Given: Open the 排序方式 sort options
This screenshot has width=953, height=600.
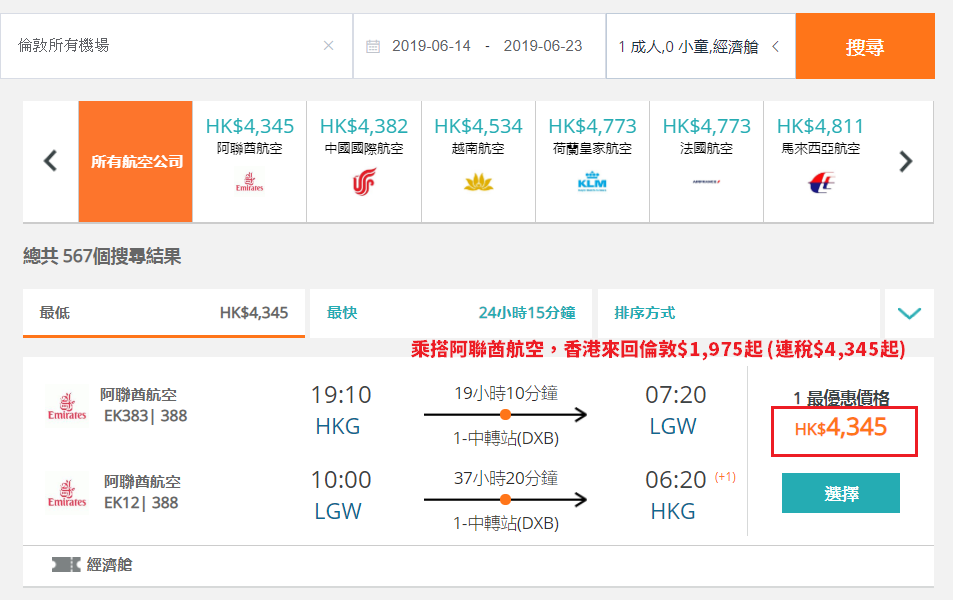Looking at the screenshot, I should [x=738, y=313].
